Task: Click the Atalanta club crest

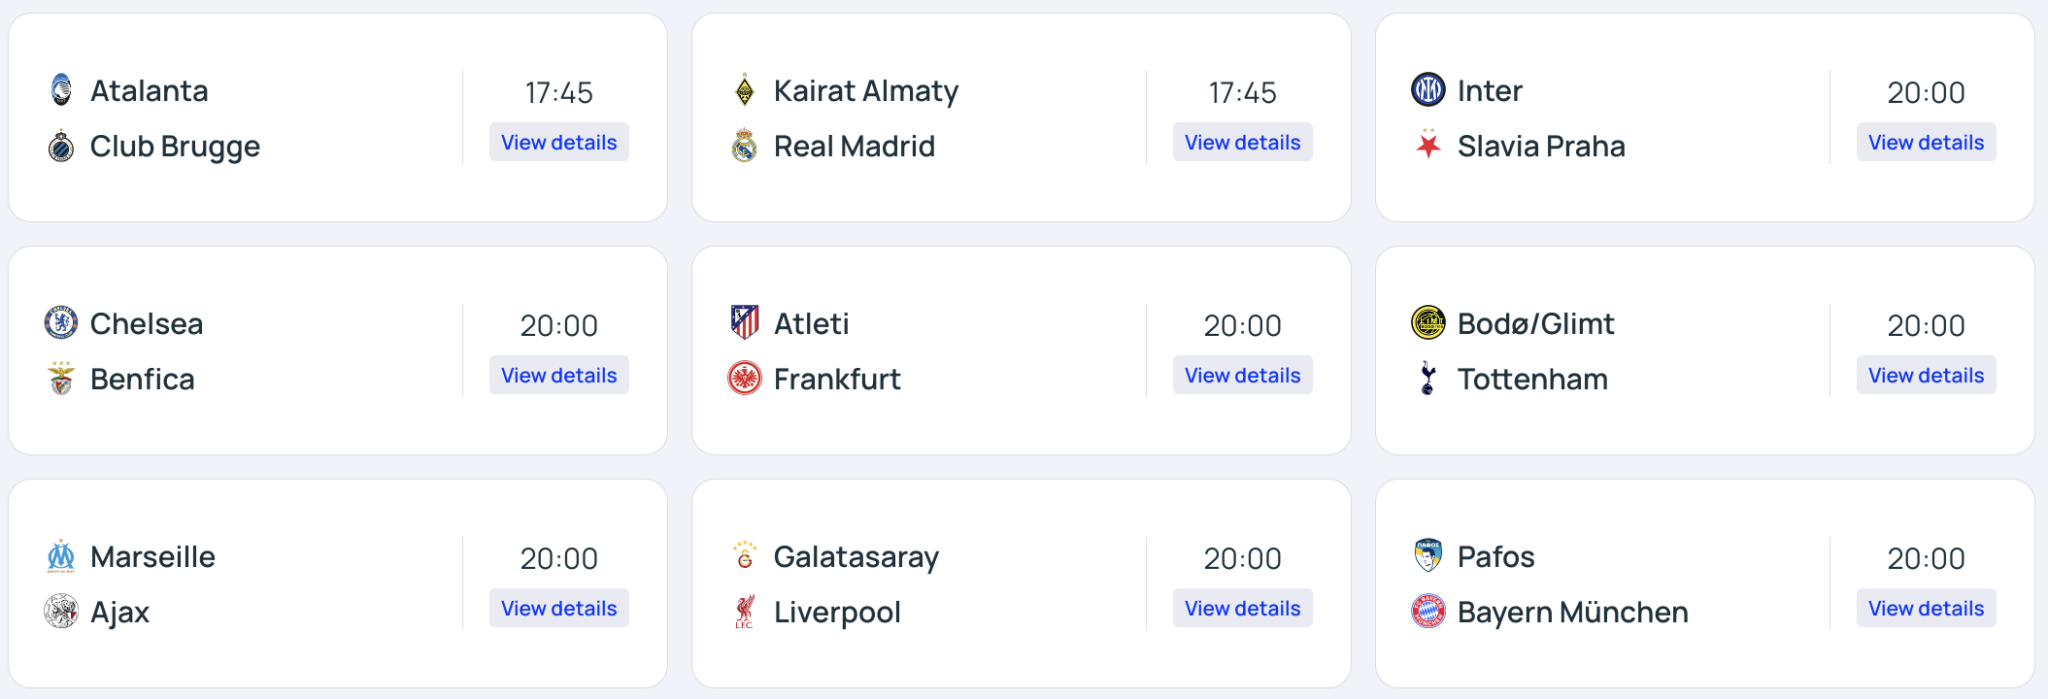Action: pyautogui.click(x=61, y=90)
